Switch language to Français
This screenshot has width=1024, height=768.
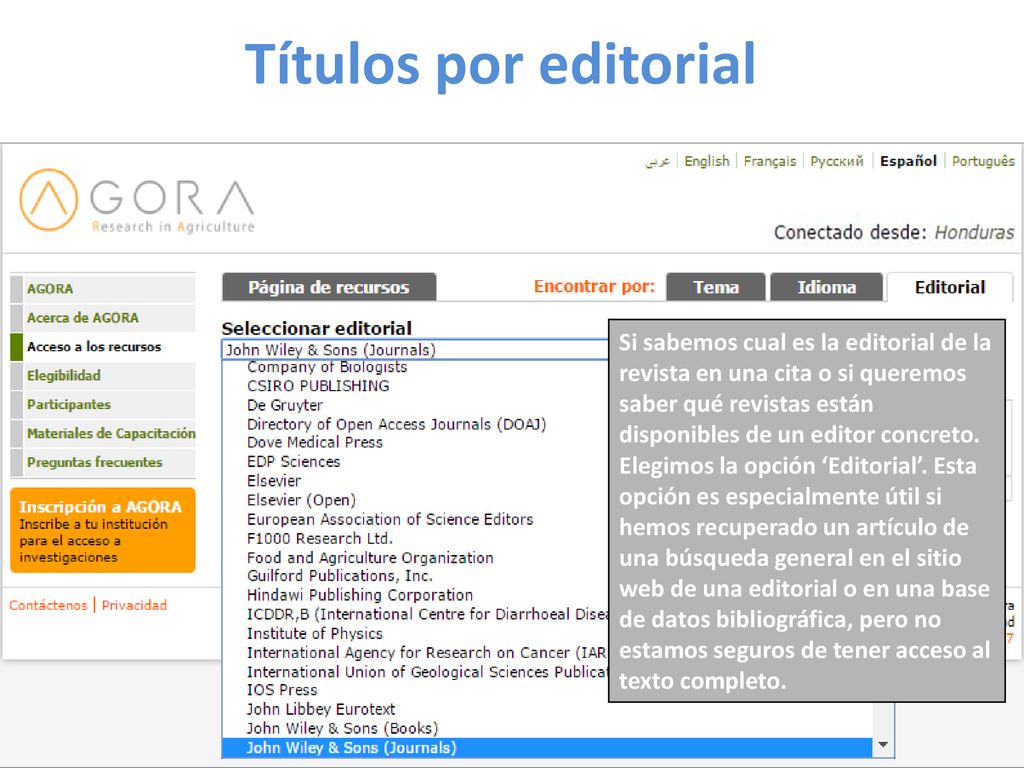click(x=769, y=161)
